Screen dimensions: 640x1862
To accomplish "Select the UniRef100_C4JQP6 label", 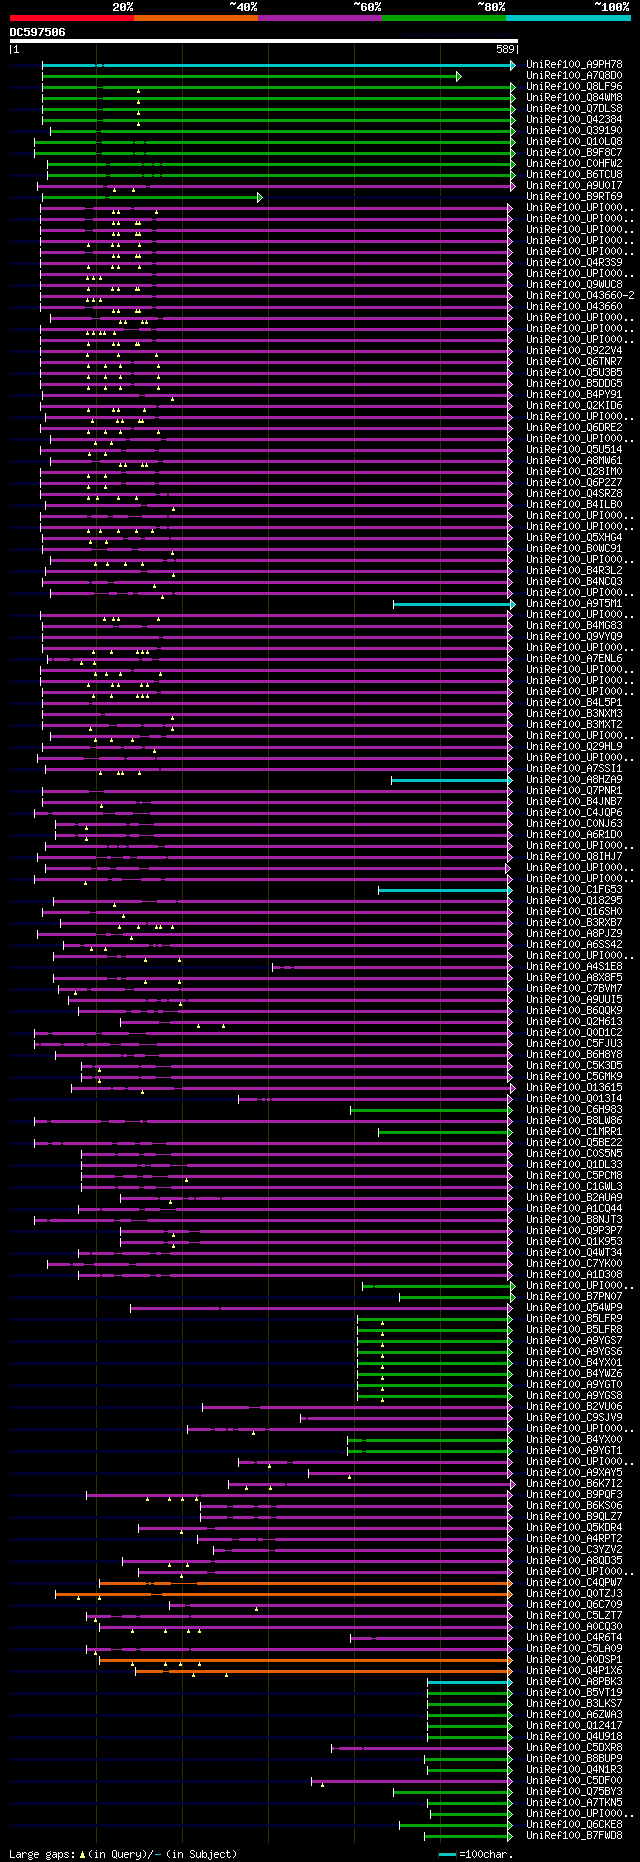I will (574, 812).
